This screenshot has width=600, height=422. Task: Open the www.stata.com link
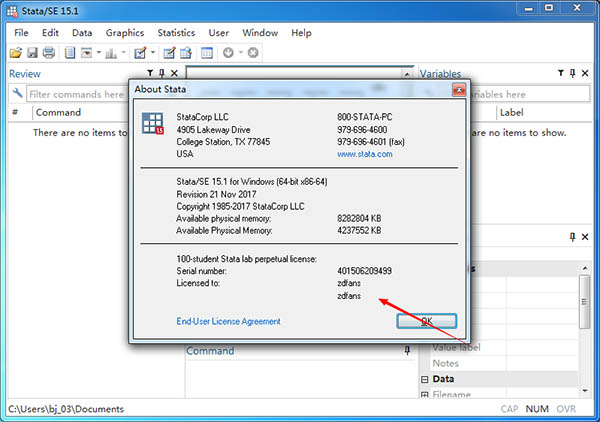coord(364,154)
